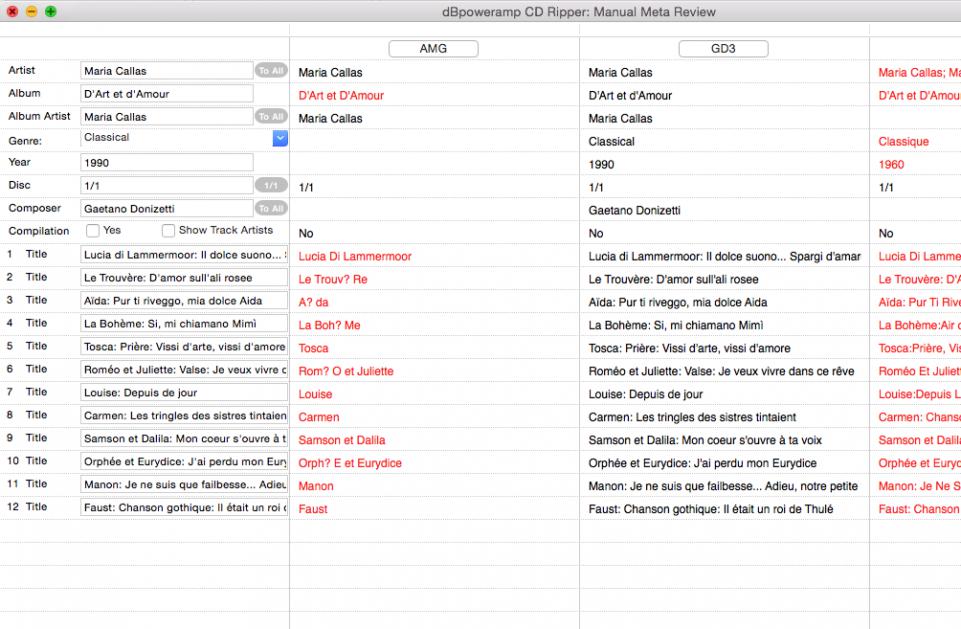Select the AMG metadata column header
Viewport: 961px width, 629px height.
click(433, 49)
